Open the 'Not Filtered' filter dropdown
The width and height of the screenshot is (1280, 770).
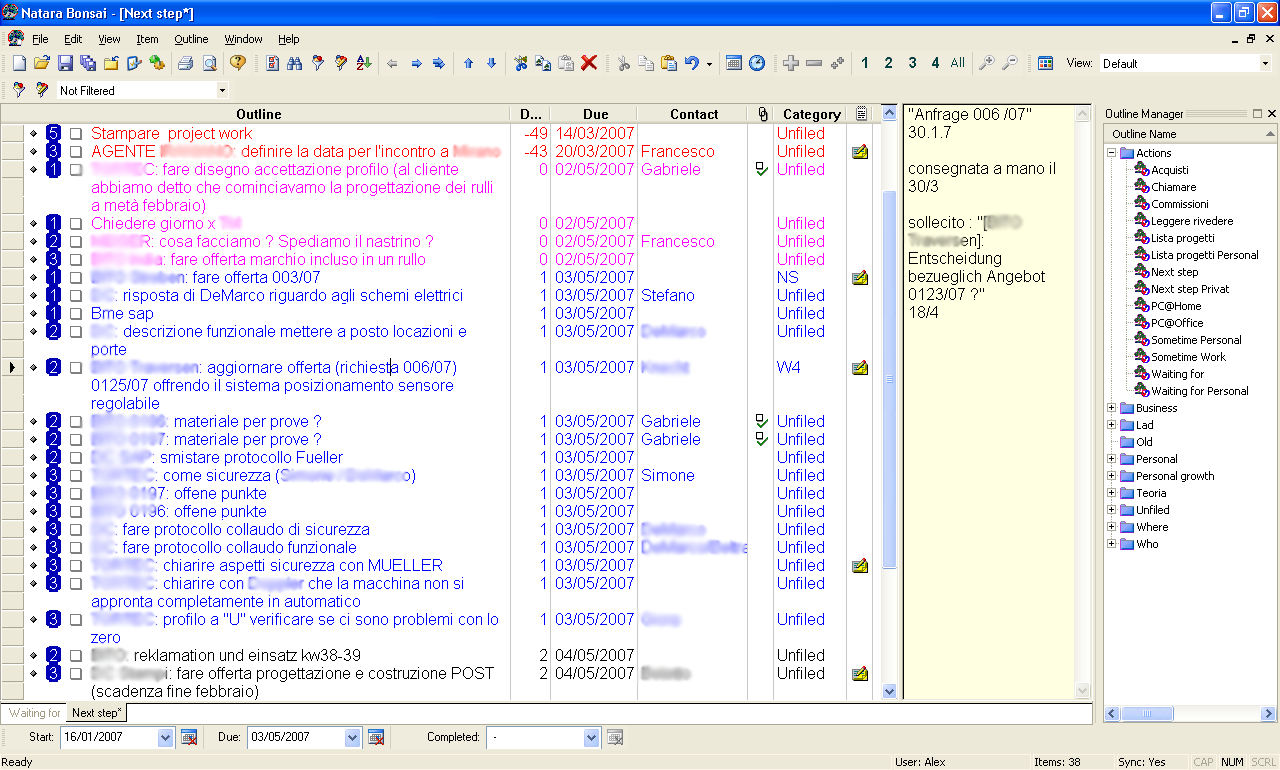[x=222, y=90]
